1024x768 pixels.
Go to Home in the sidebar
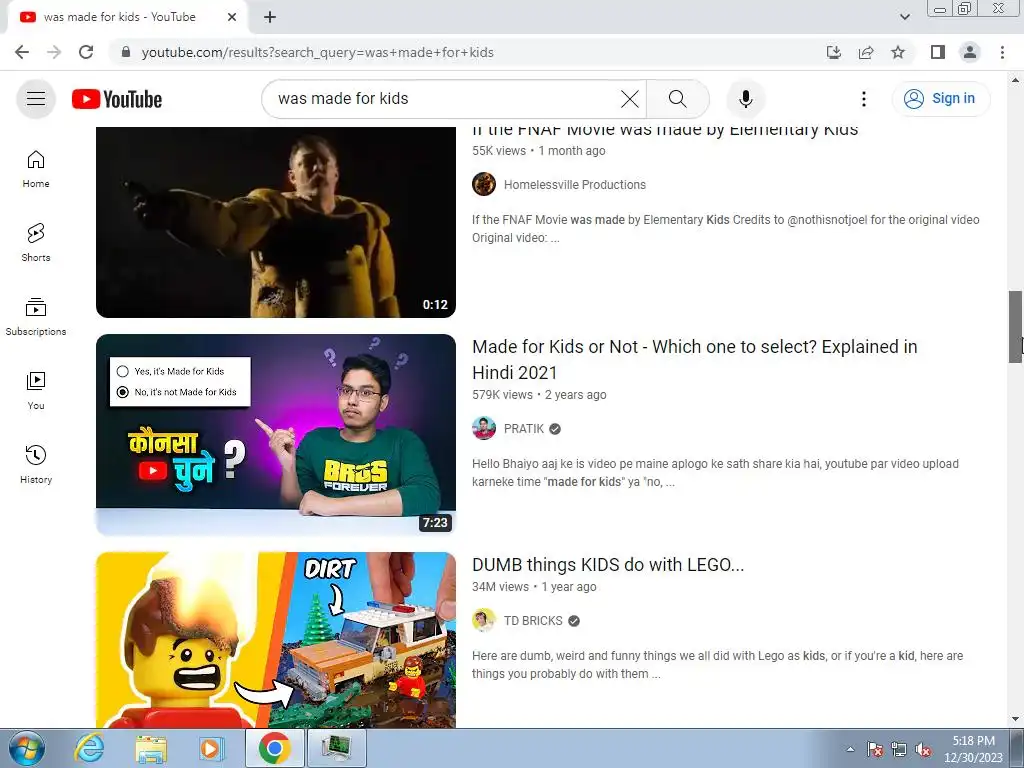point(36,169)
